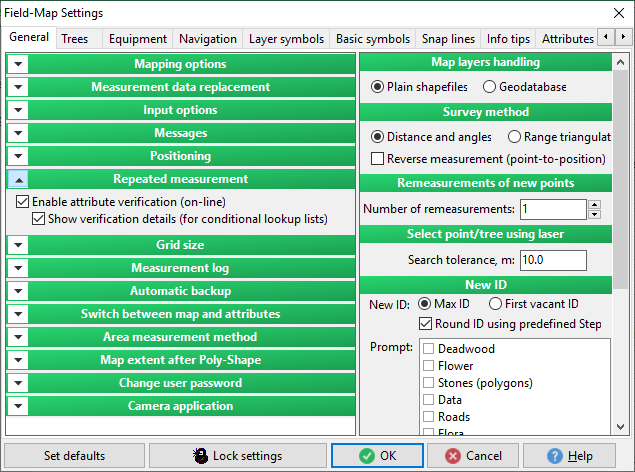
Task: Check Reverse measurement (point-to-position)
Action: click(377, 159)
